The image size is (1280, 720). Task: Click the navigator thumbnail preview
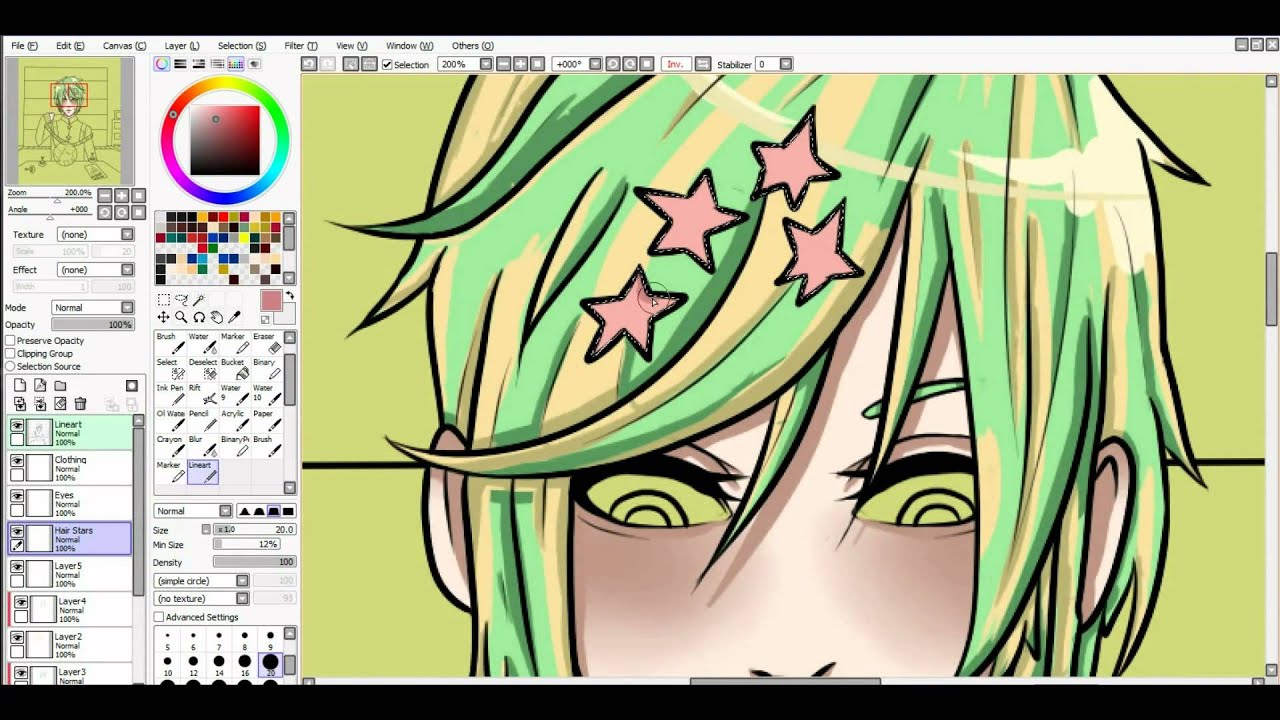(69, 121)
